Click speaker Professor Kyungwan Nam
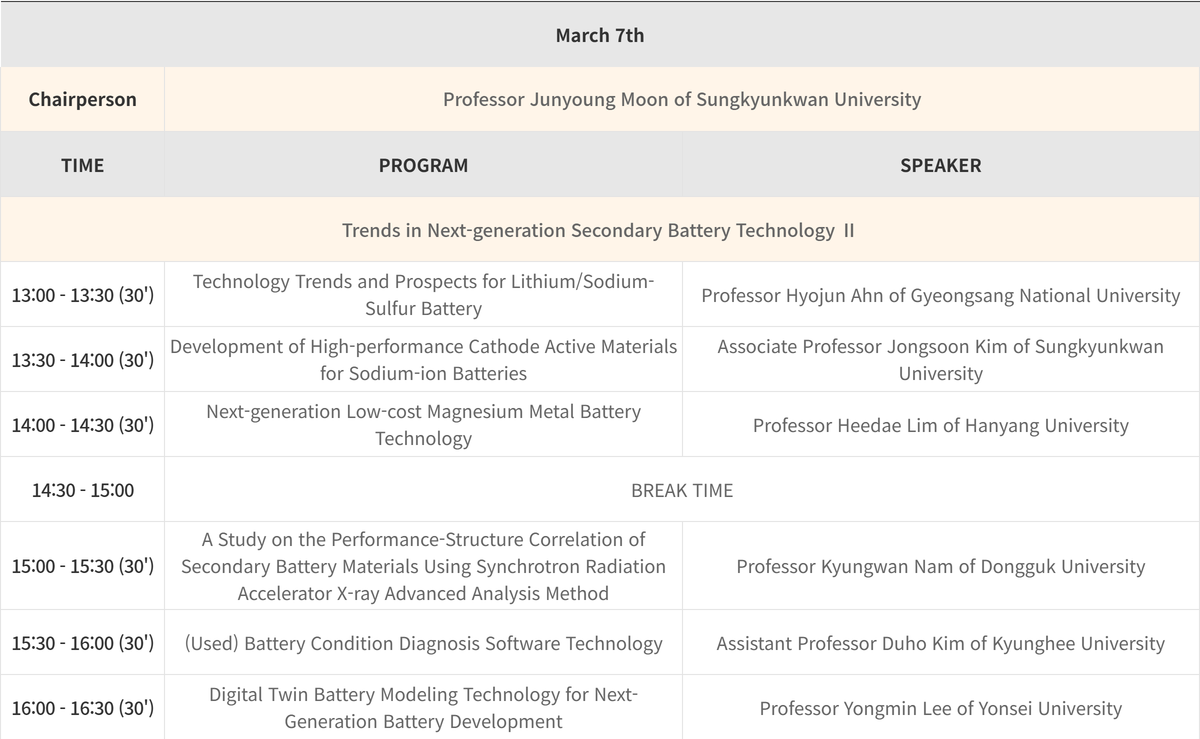1200x739 pixels. click(940, 566)
